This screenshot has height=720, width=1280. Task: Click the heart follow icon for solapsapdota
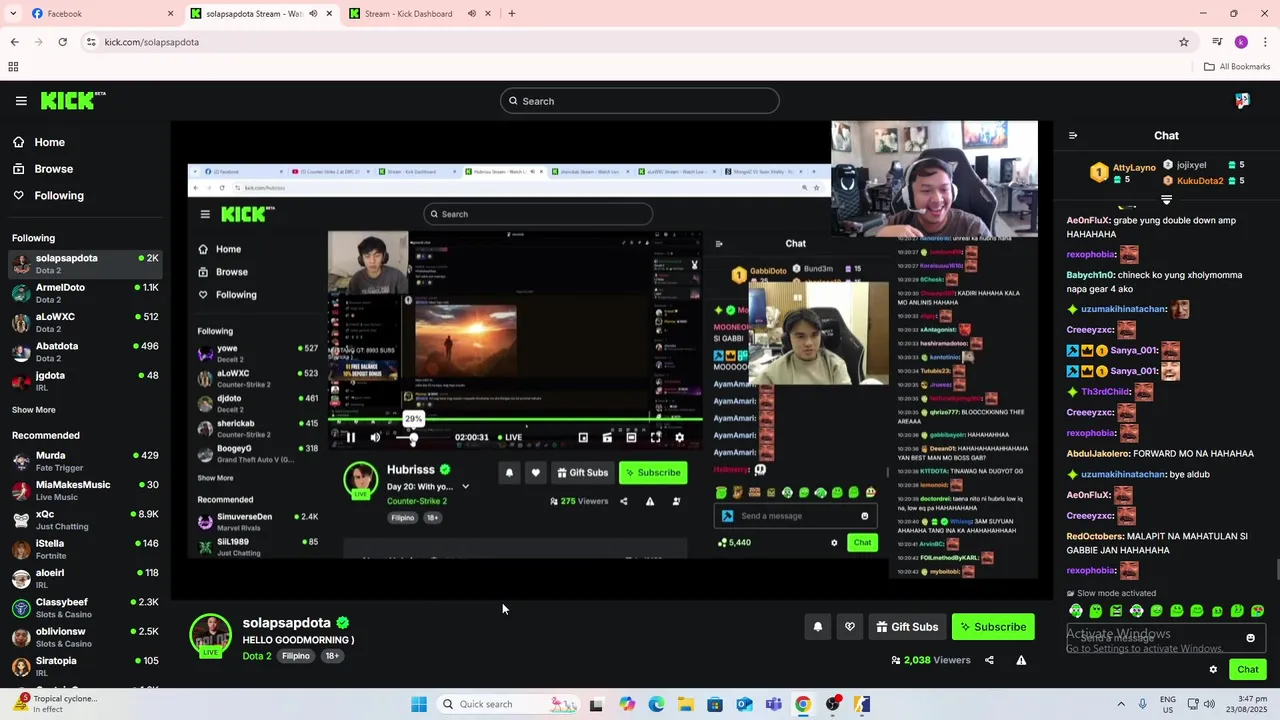tap(850, 627)
